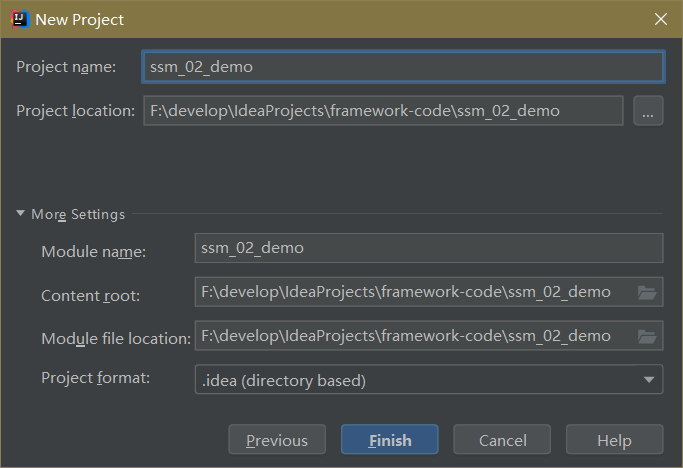Focus the Module file location field
The image size is (683, 468).
(x=412, y=336)
